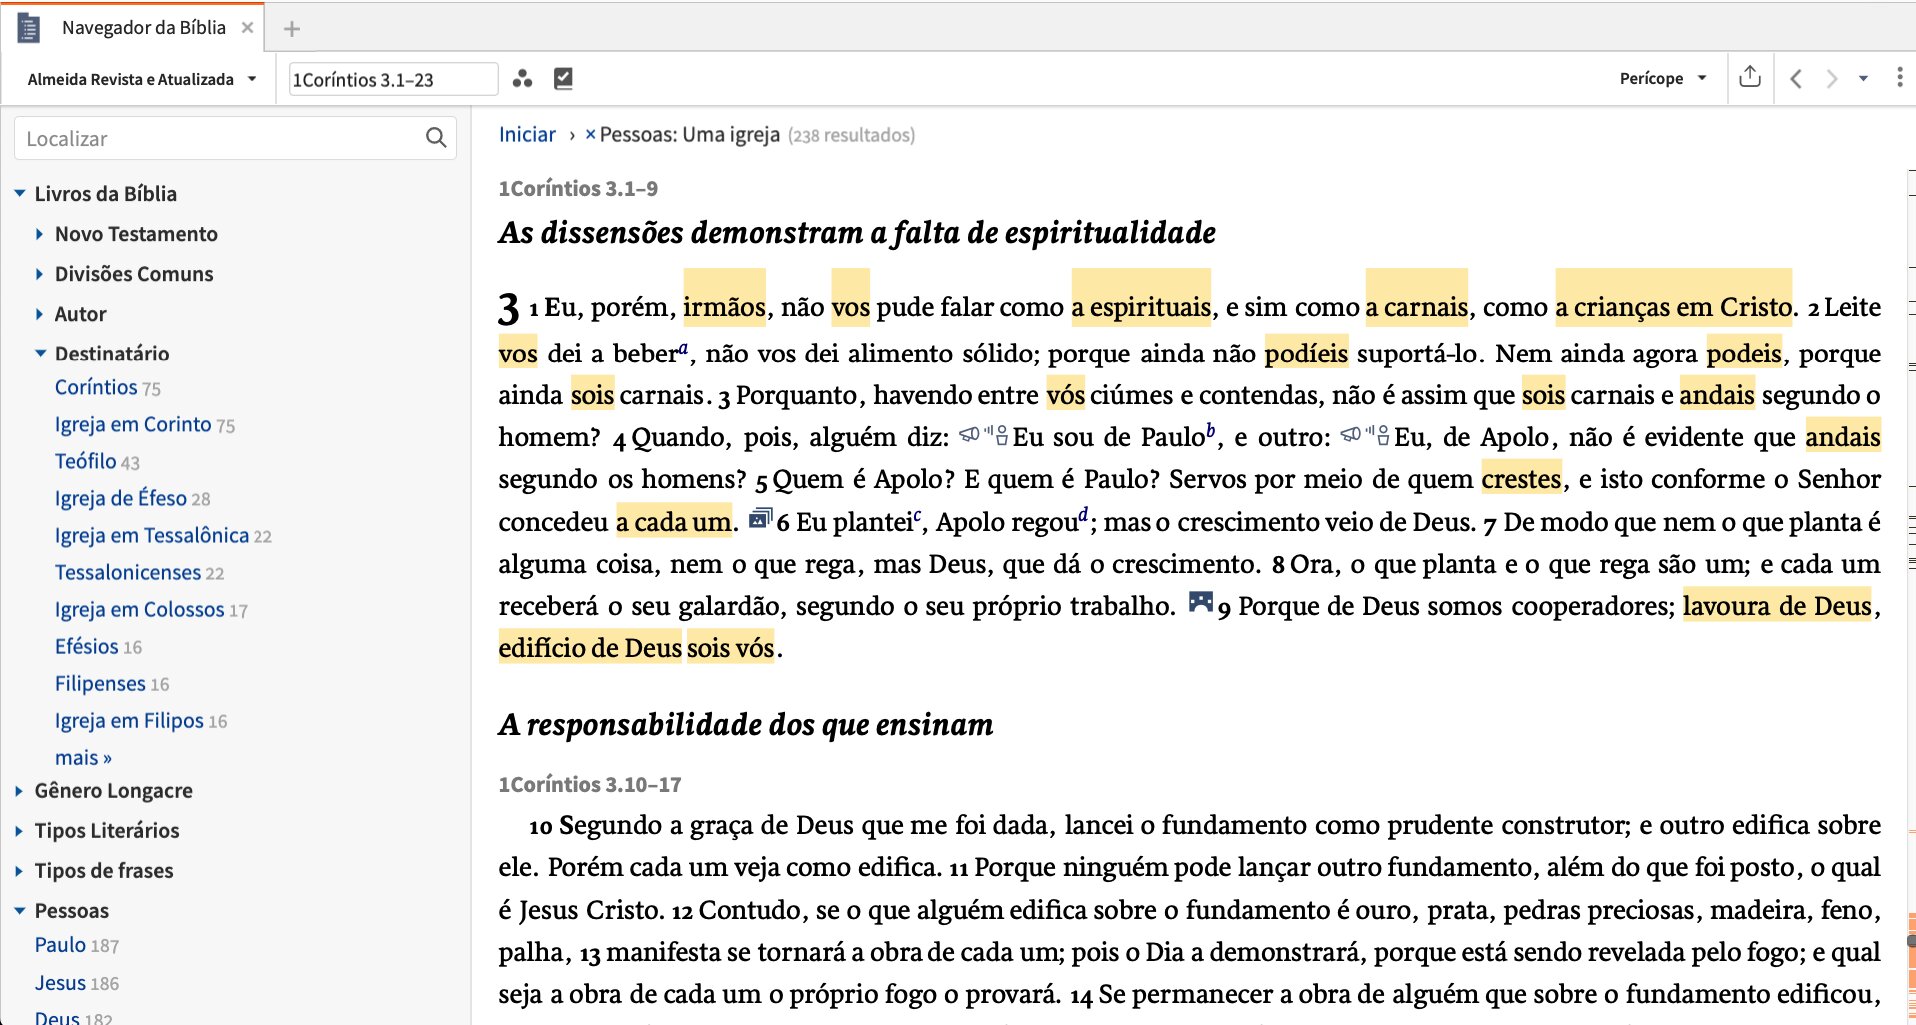This screenshot has width=1916, height=1025.
Task: Click highlighted phrase 'a crianças em Cristo'
Action: pyautogui.click(x=1674, y=306)
